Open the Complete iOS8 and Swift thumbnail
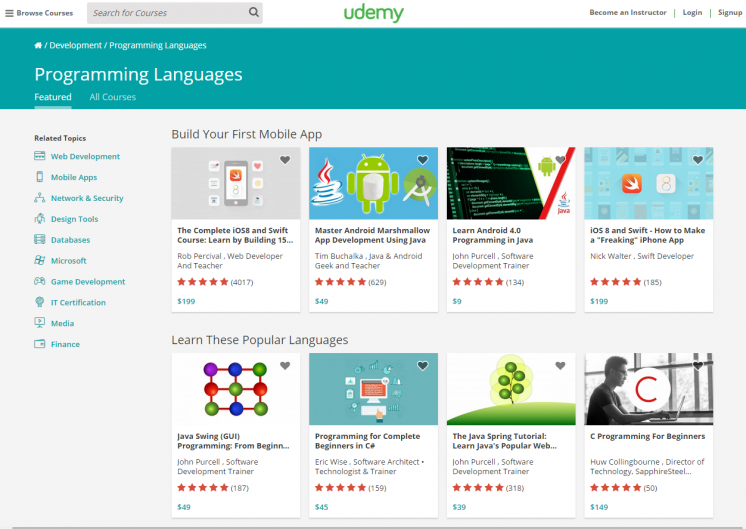746x529 pixels. point(236,183)
